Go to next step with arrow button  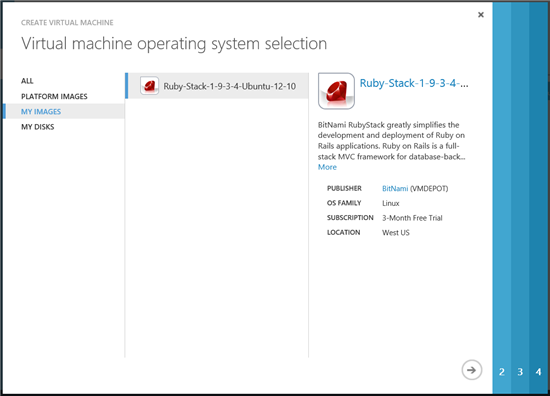[471, 370]
